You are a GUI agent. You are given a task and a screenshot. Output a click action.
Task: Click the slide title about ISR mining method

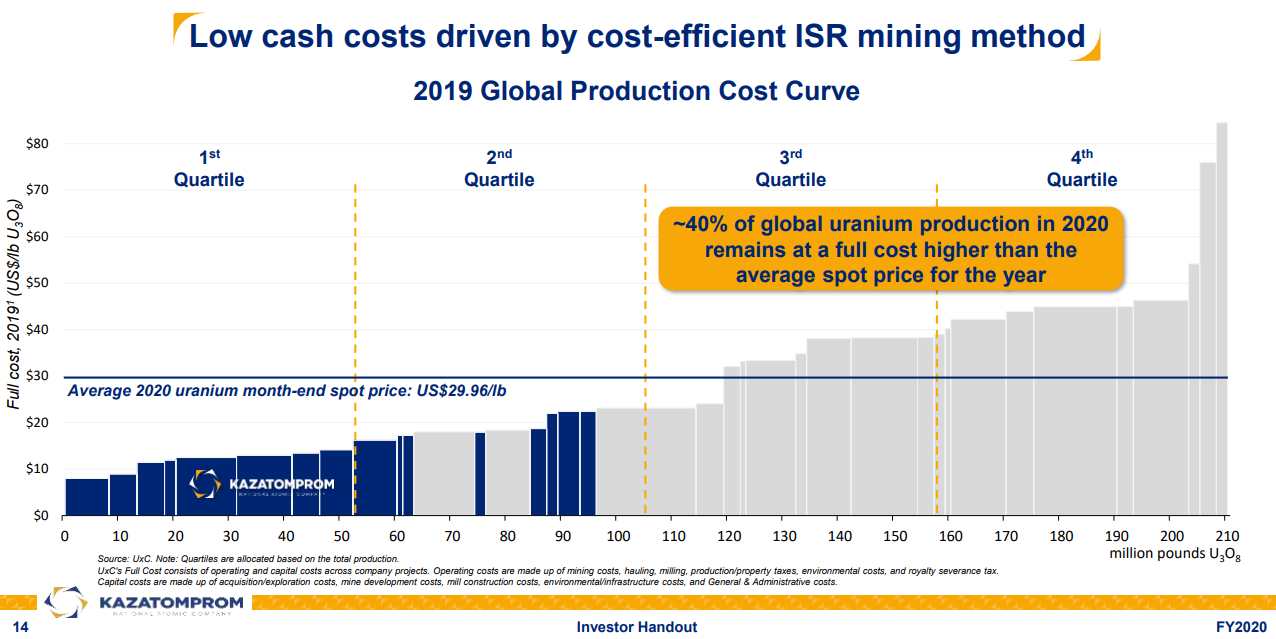point(637,37)
